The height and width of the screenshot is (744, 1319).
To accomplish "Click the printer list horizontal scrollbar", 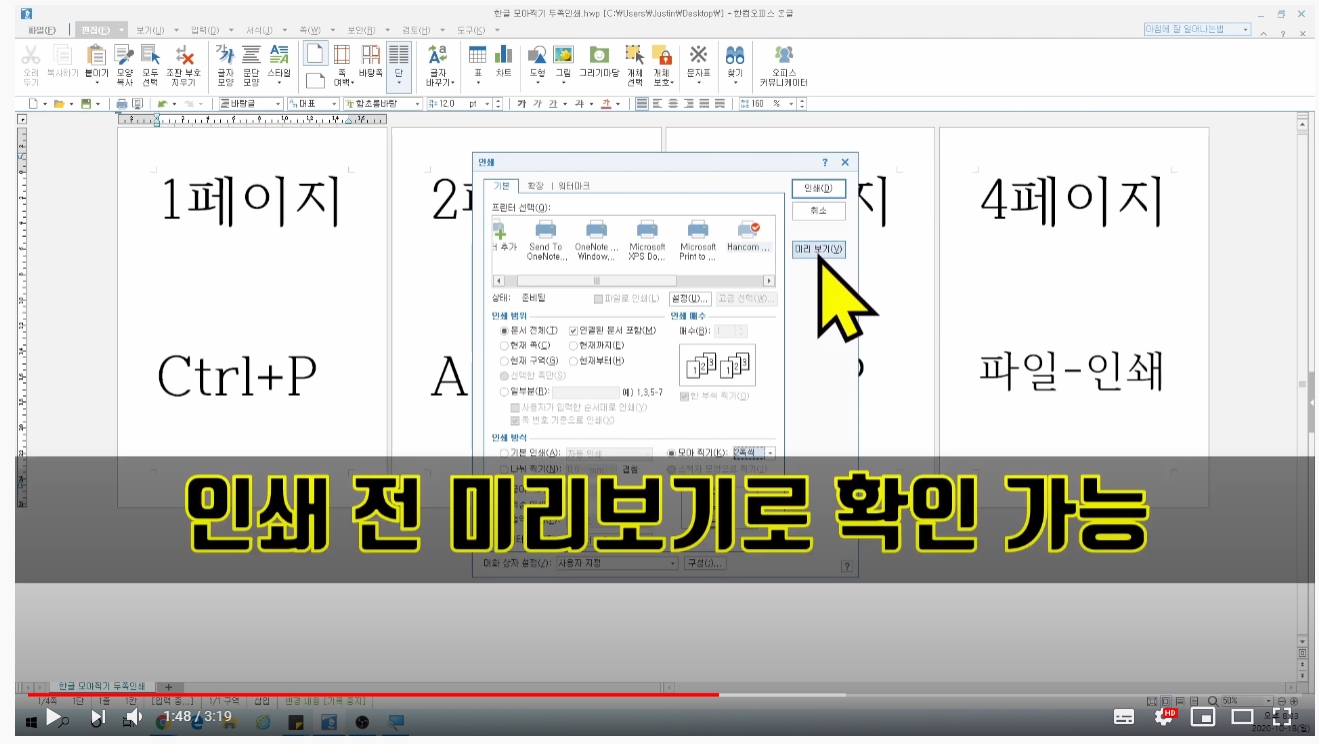I will [634, 281].
